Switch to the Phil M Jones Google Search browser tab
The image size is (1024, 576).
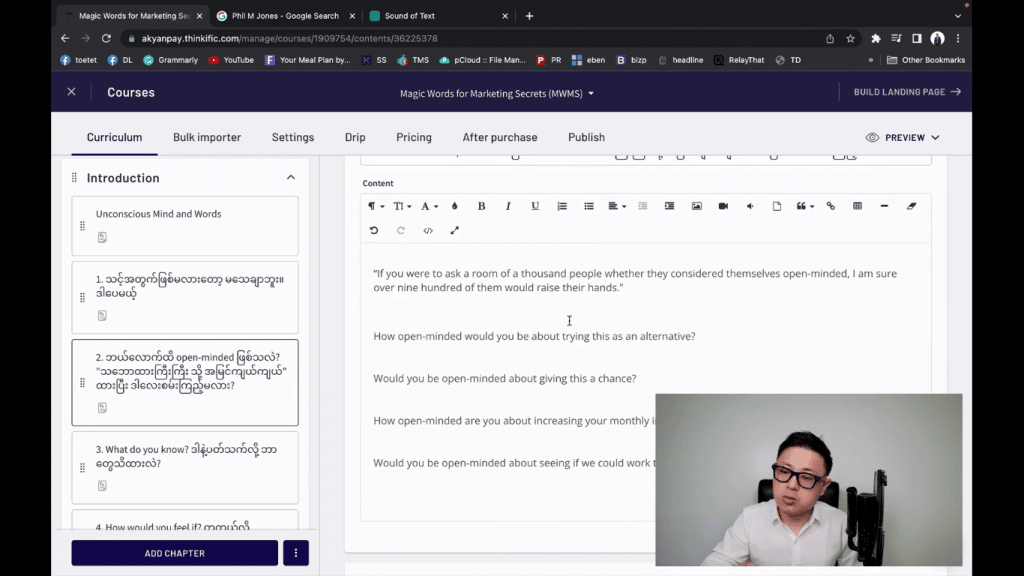pyautogui.click(x=285, y=16)
